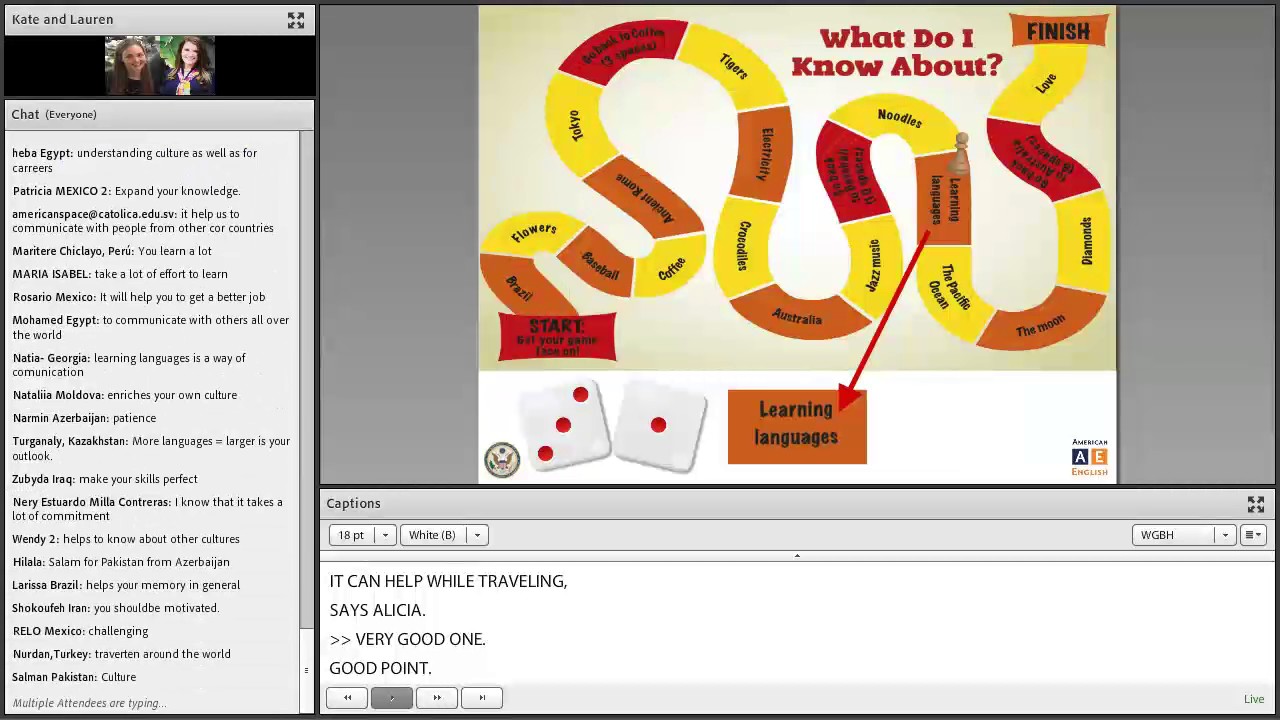Select Patricia MEXICO 2's message
The width and height of the screenshot is (1280, 720).
(126, 191)
